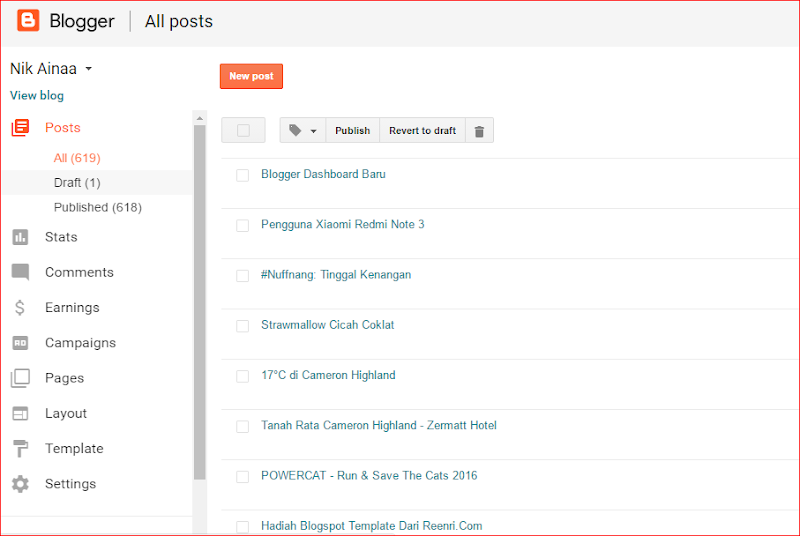Open 17°C di Cameron Highland post
800x536 pixels.
point(328,375)
